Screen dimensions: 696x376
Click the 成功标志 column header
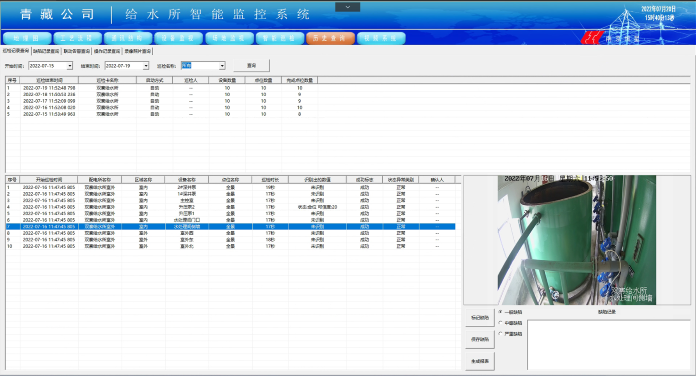tap(364, 180)
